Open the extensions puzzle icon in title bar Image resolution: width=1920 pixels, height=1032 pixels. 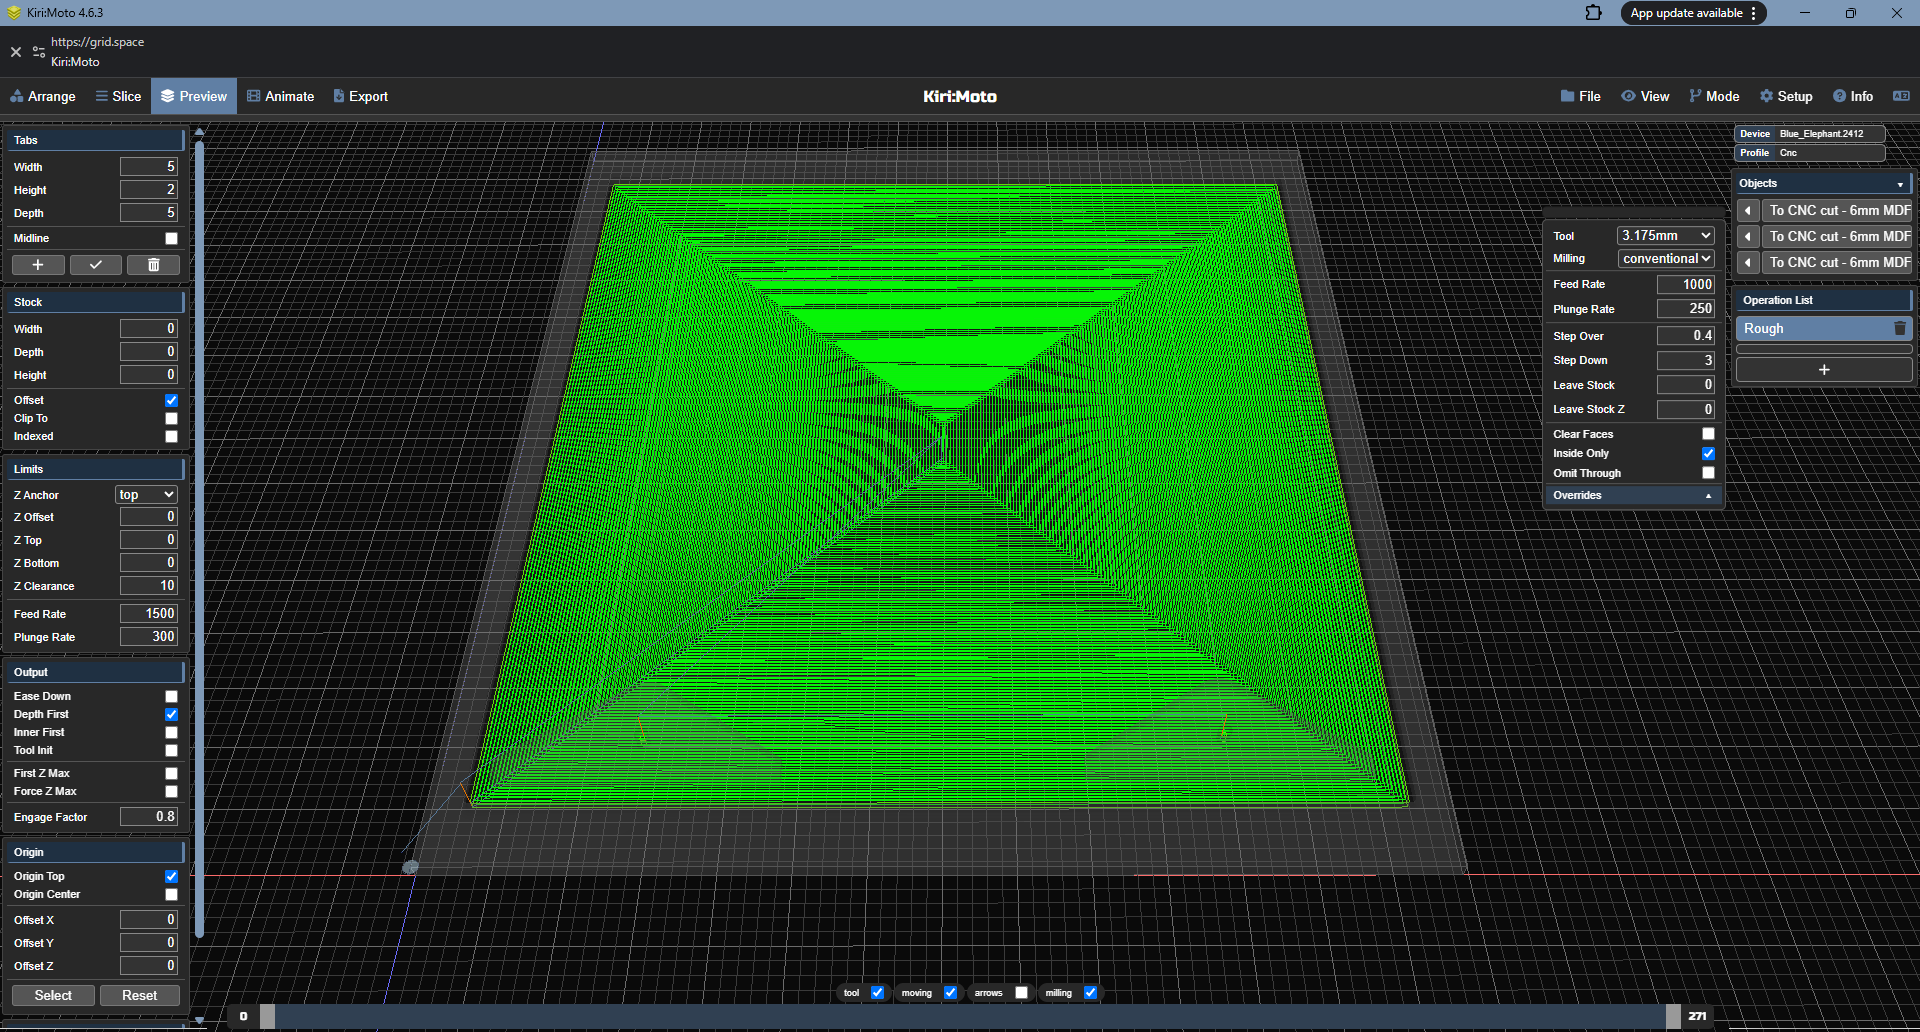[1593, 13]
